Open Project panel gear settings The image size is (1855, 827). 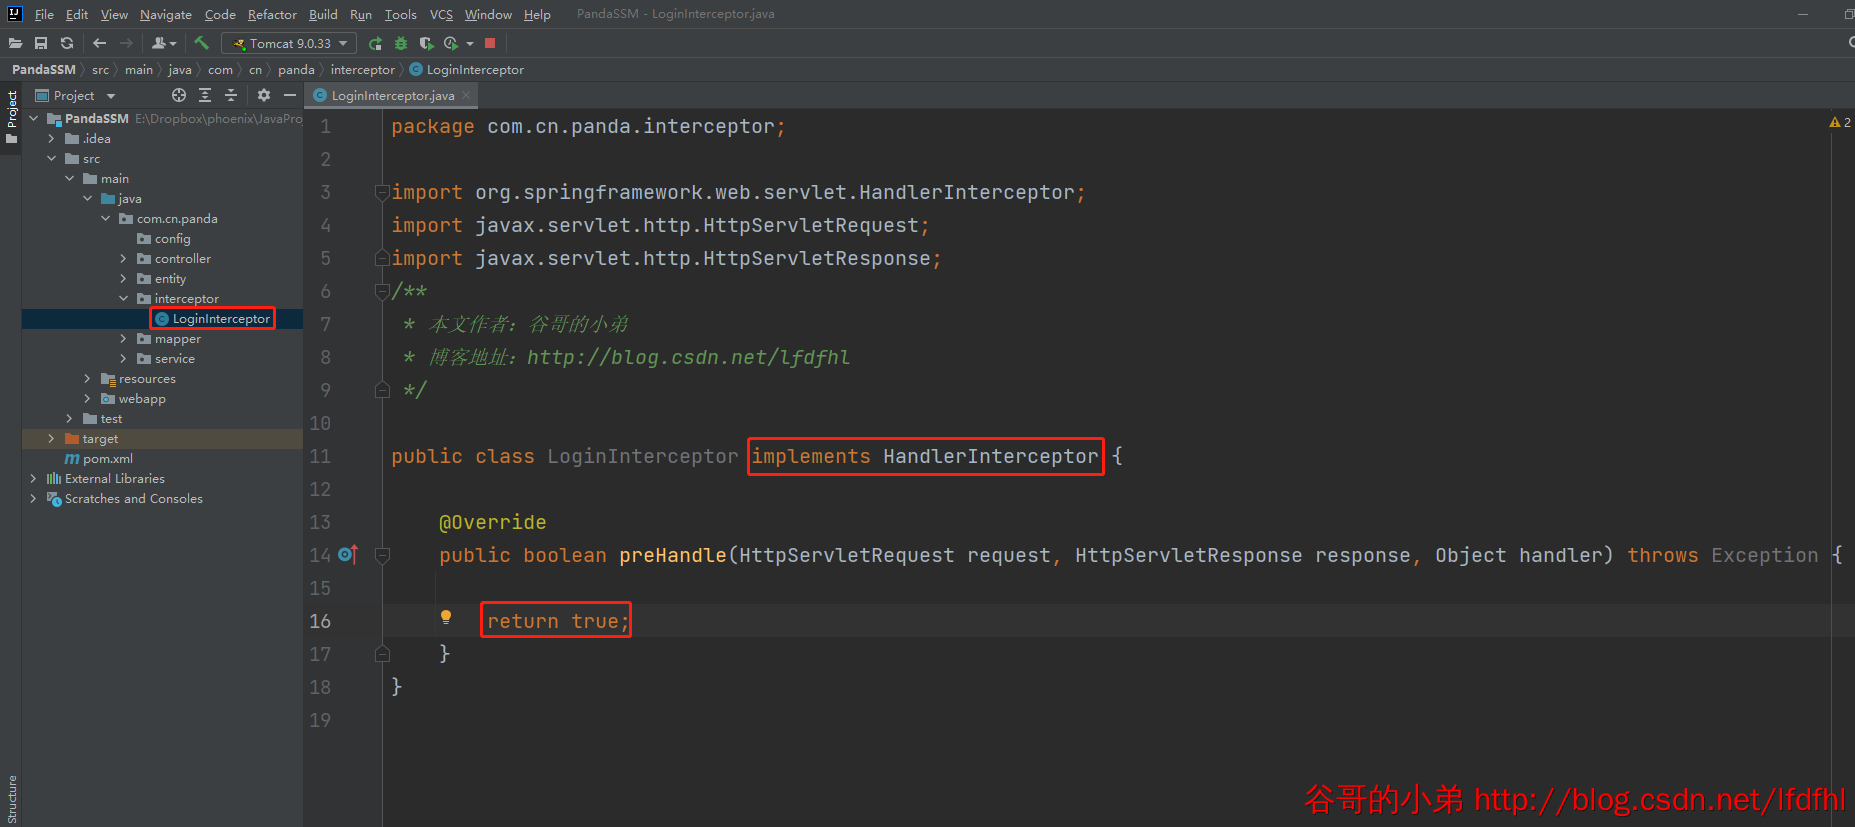pos(264,95)
